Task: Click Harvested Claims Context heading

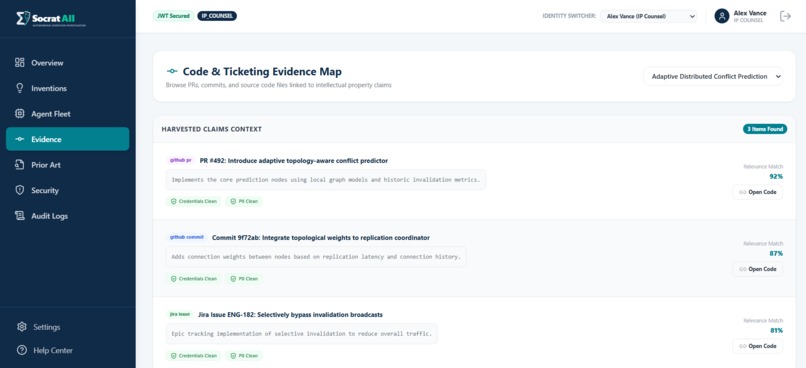Action: 212,129
